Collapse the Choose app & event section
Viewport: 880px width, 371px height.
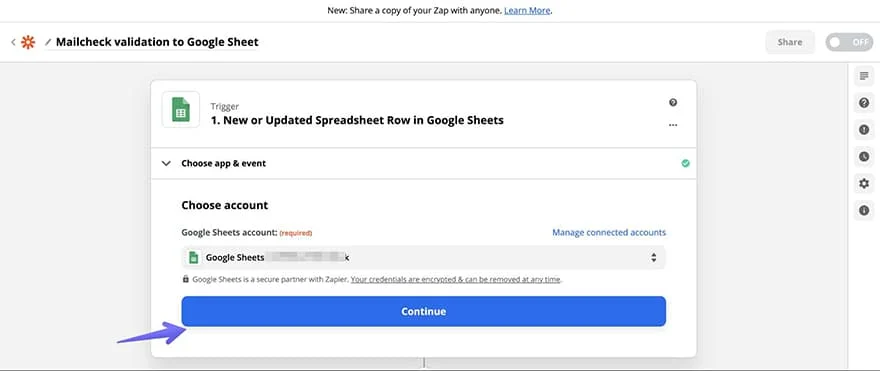[x=166, y=163]
